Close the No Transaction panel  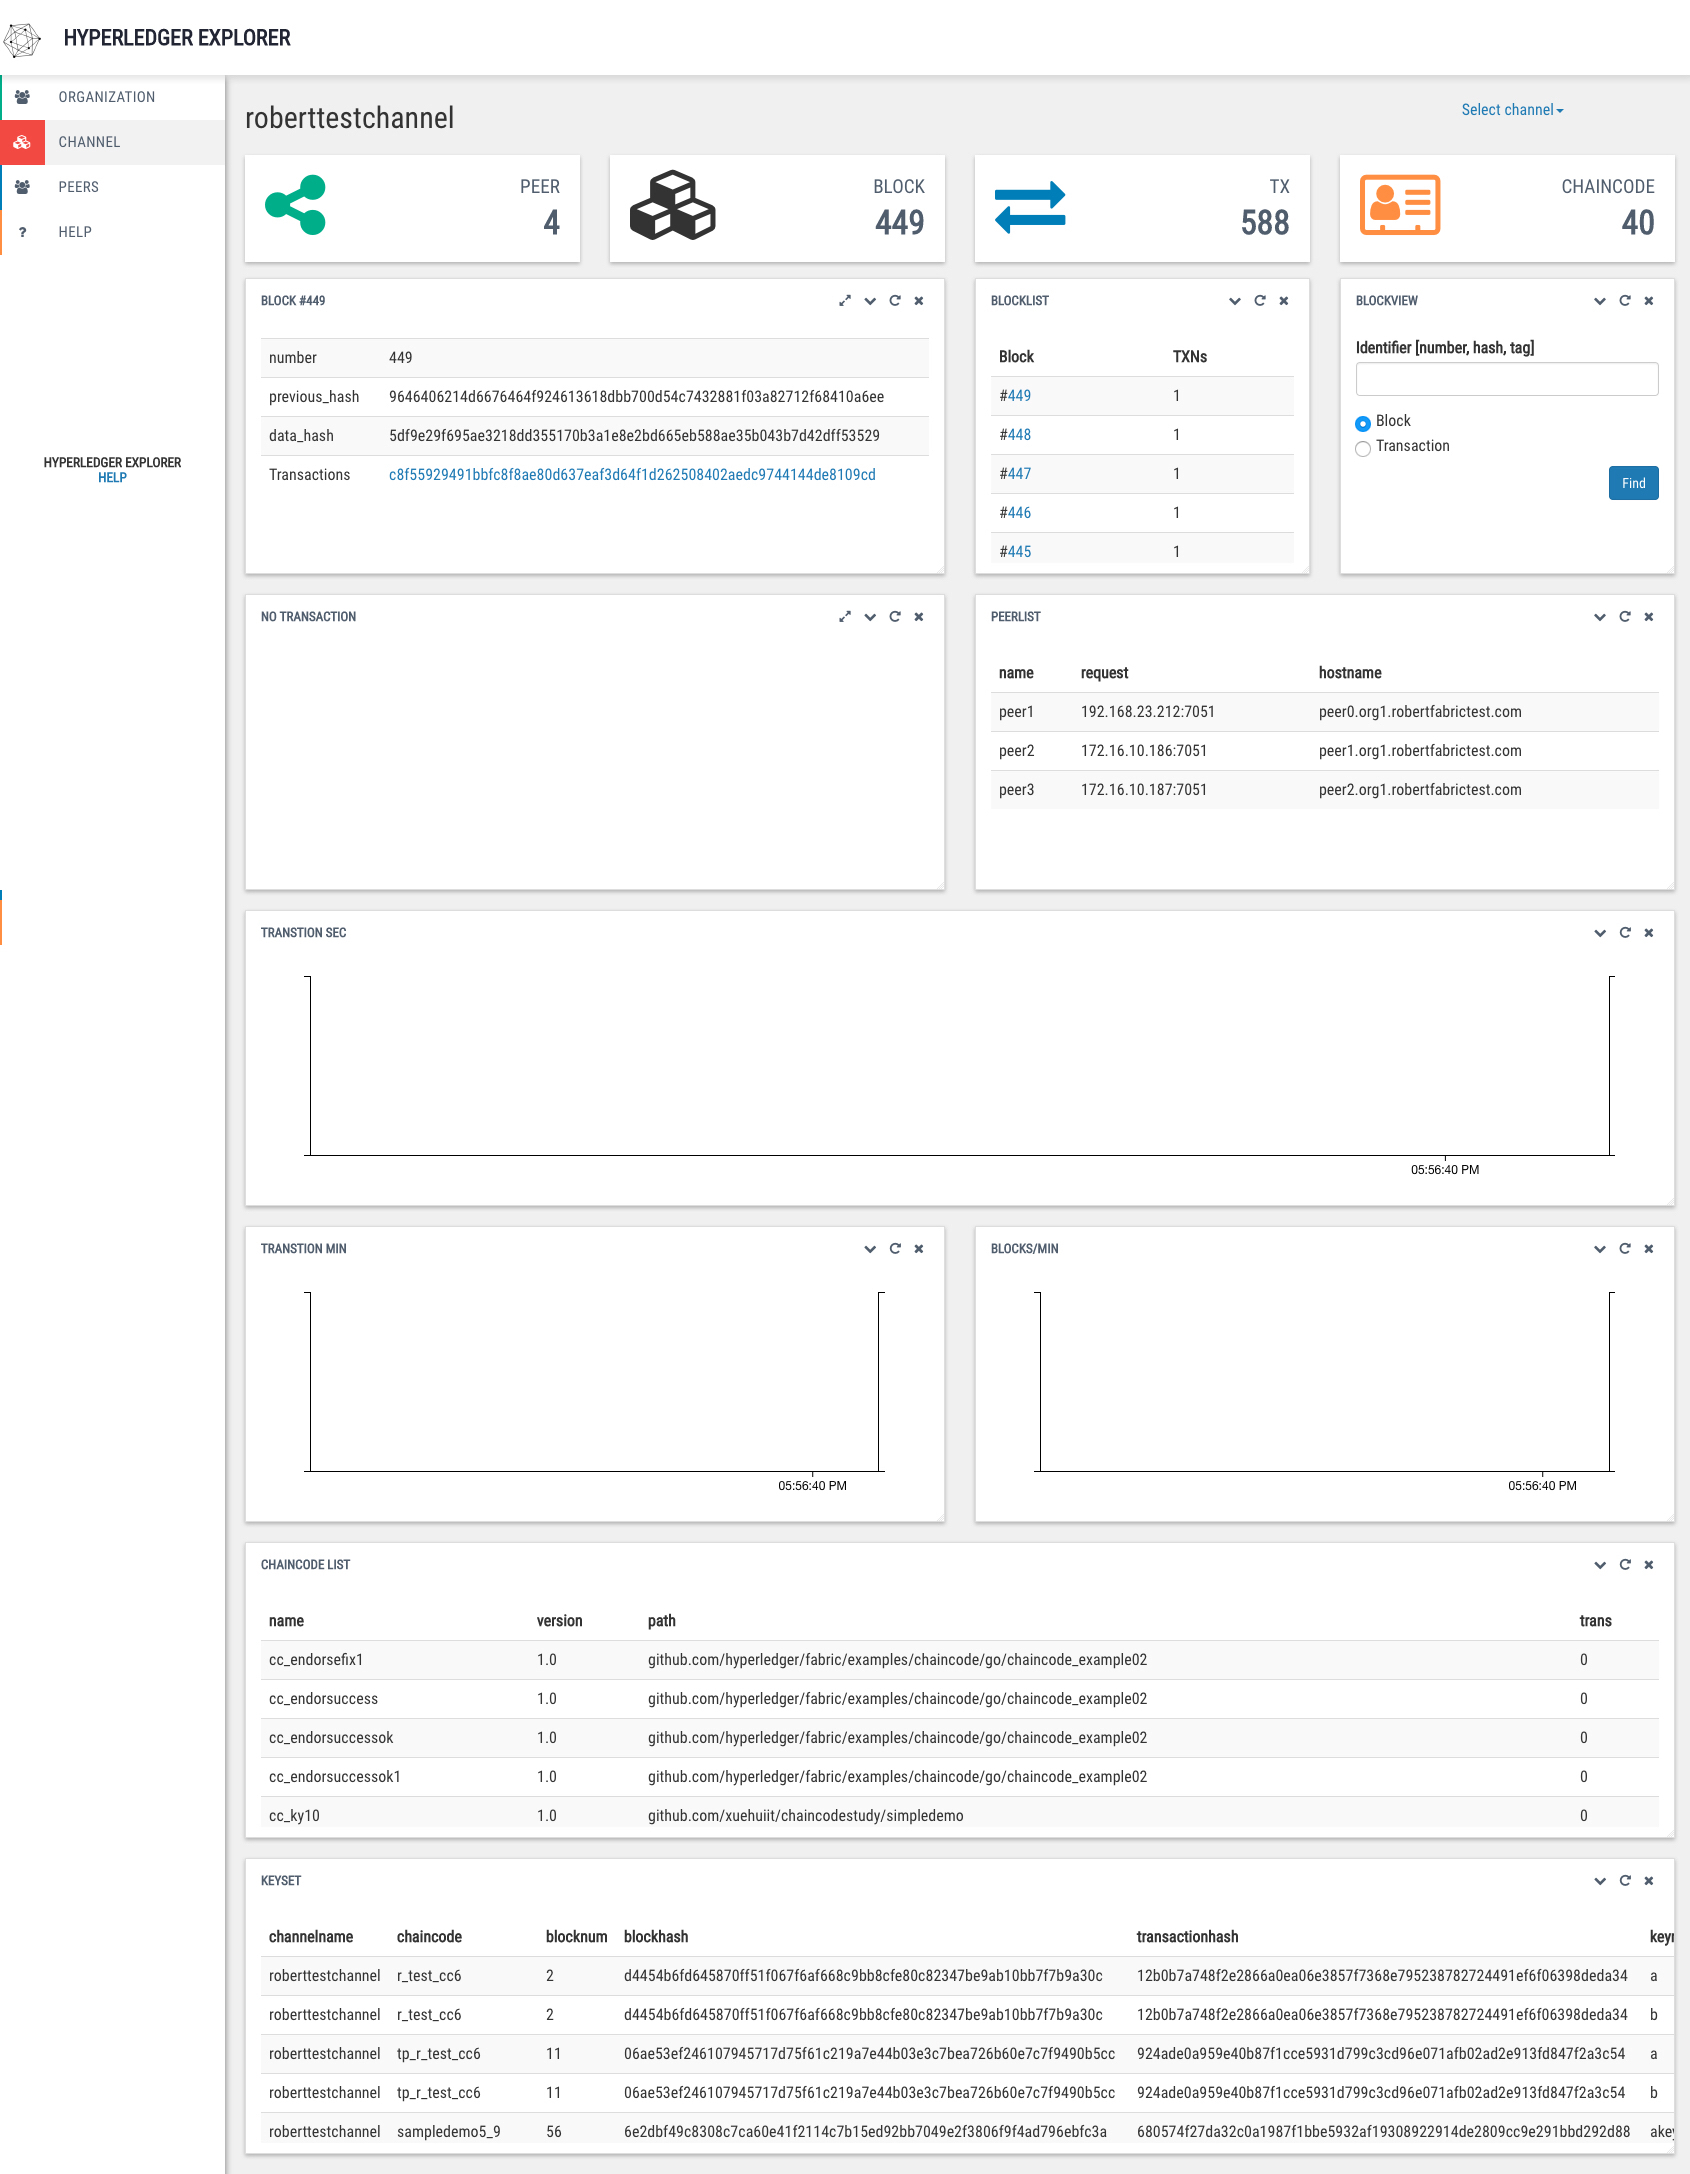[919, 617]
